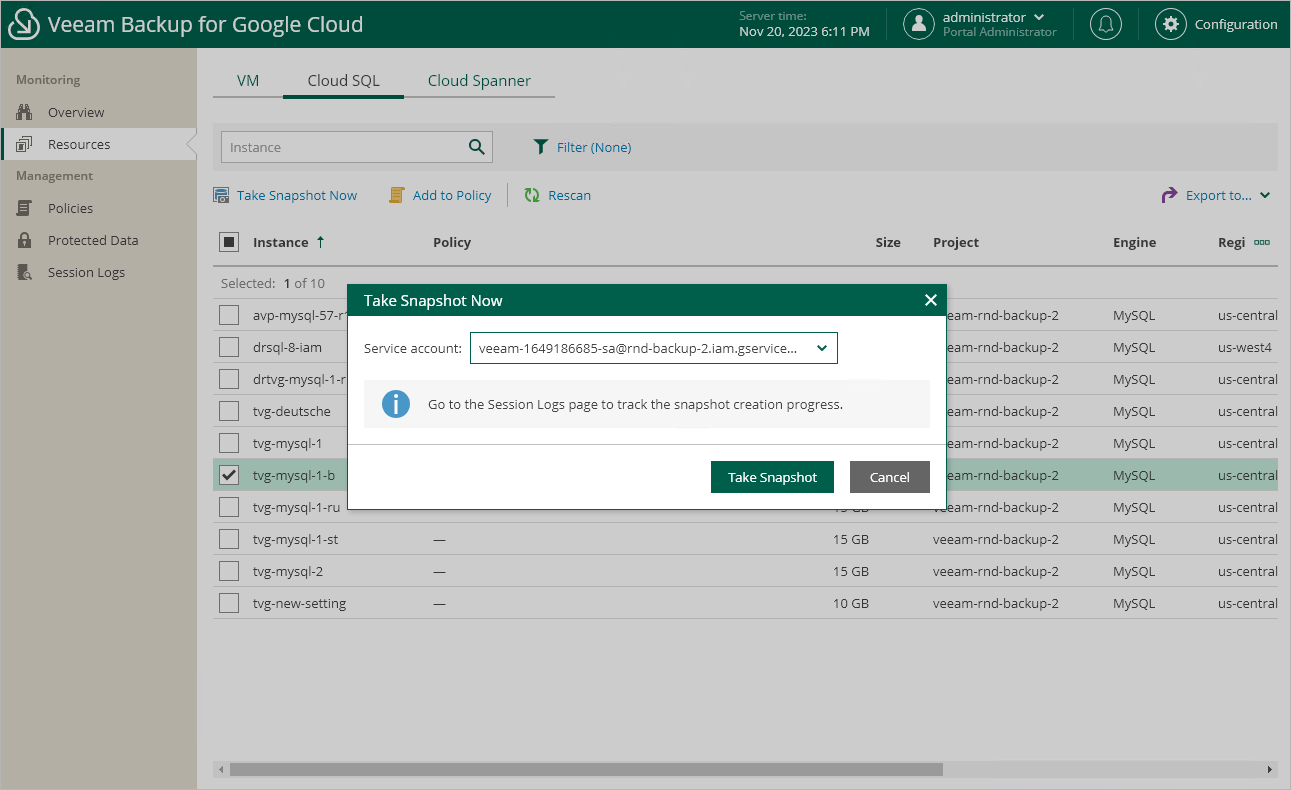Screen dimensions: 1291x790
Task: Click the Take Snapshot Now camera icon
Action: pyautogui.click(x=221, y=195)
